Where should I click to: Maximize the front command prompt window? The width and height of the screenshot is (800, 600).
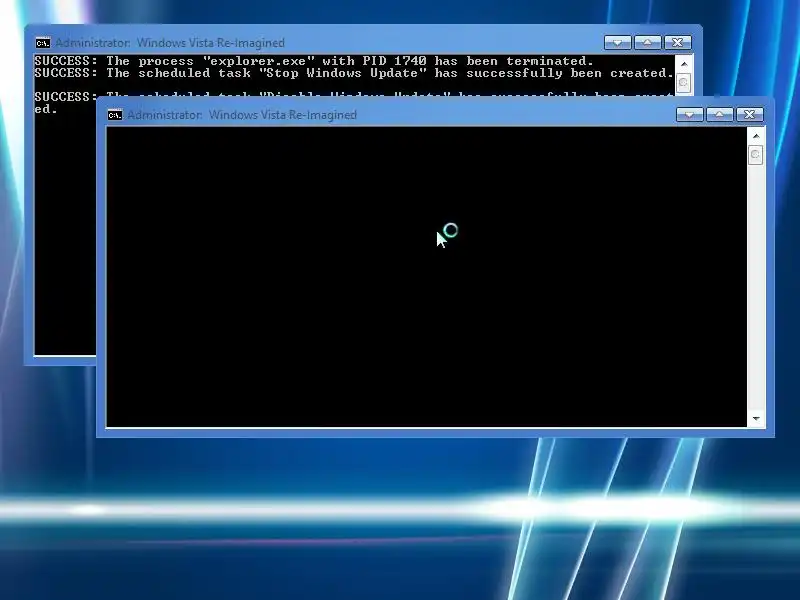click(719, 114)
